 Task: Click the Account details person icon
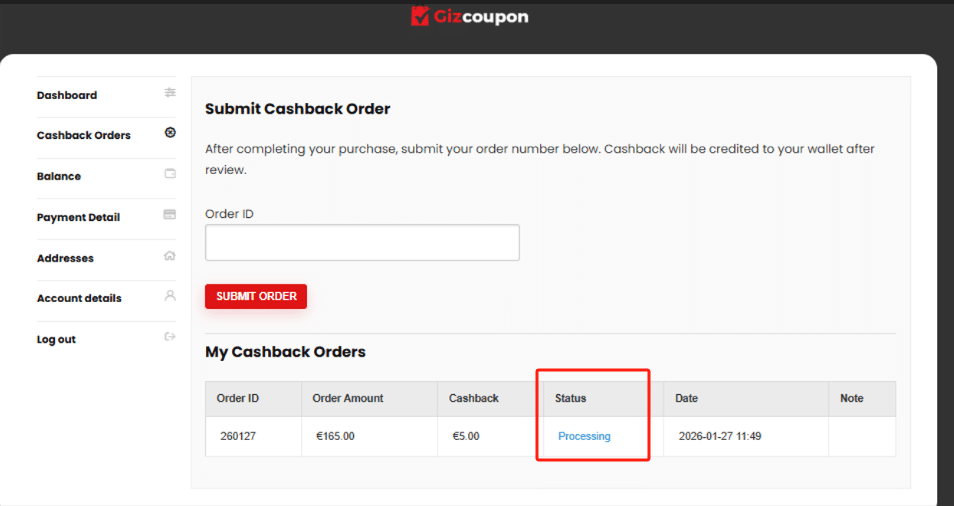(x=170, y=296)
